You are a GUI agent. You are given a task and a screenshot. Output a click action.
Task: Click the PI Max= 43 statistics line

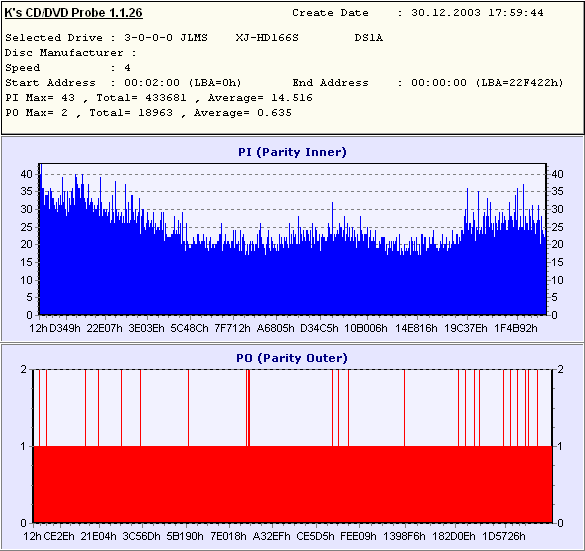click(159, 98)
